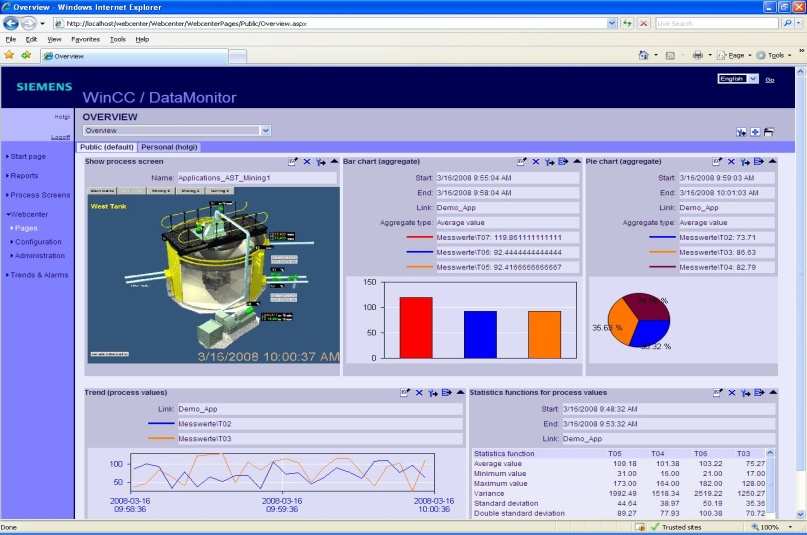Click the Go link next to language
The height and width of the screenshot is (535, 807).
click(769, 80)
